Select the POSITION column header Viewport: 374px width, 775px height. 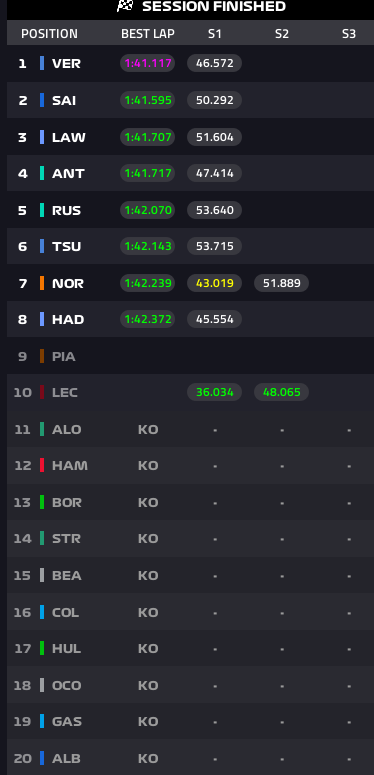(x=49, y=34)
